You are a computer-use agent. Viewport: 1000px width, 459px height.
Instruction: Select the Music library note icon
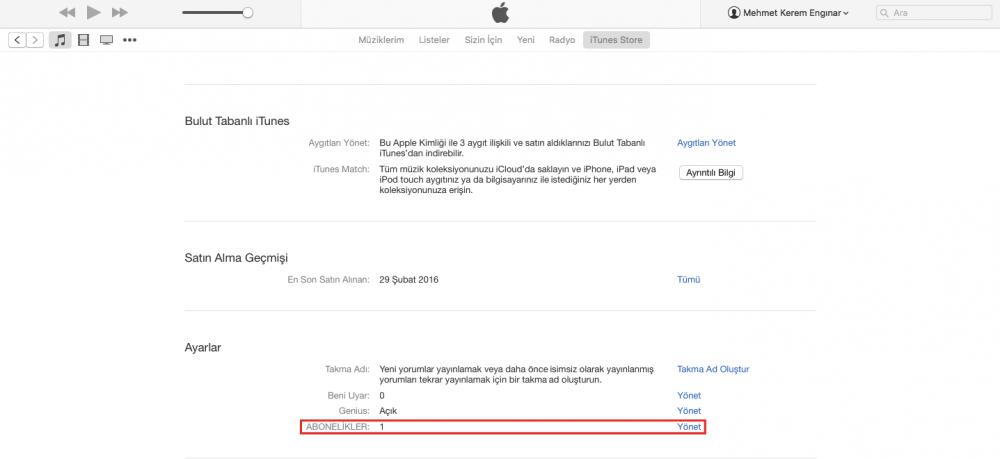(60, 40)
